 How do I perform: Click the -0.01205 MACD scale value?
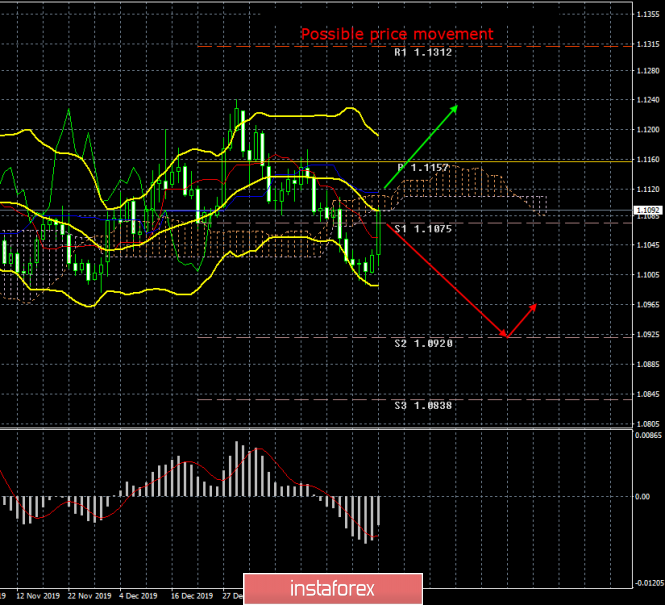648,583
